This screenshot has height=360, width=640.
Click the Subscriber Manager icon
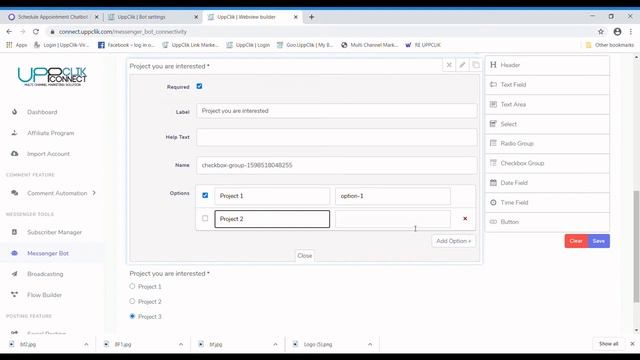point(15,232)
